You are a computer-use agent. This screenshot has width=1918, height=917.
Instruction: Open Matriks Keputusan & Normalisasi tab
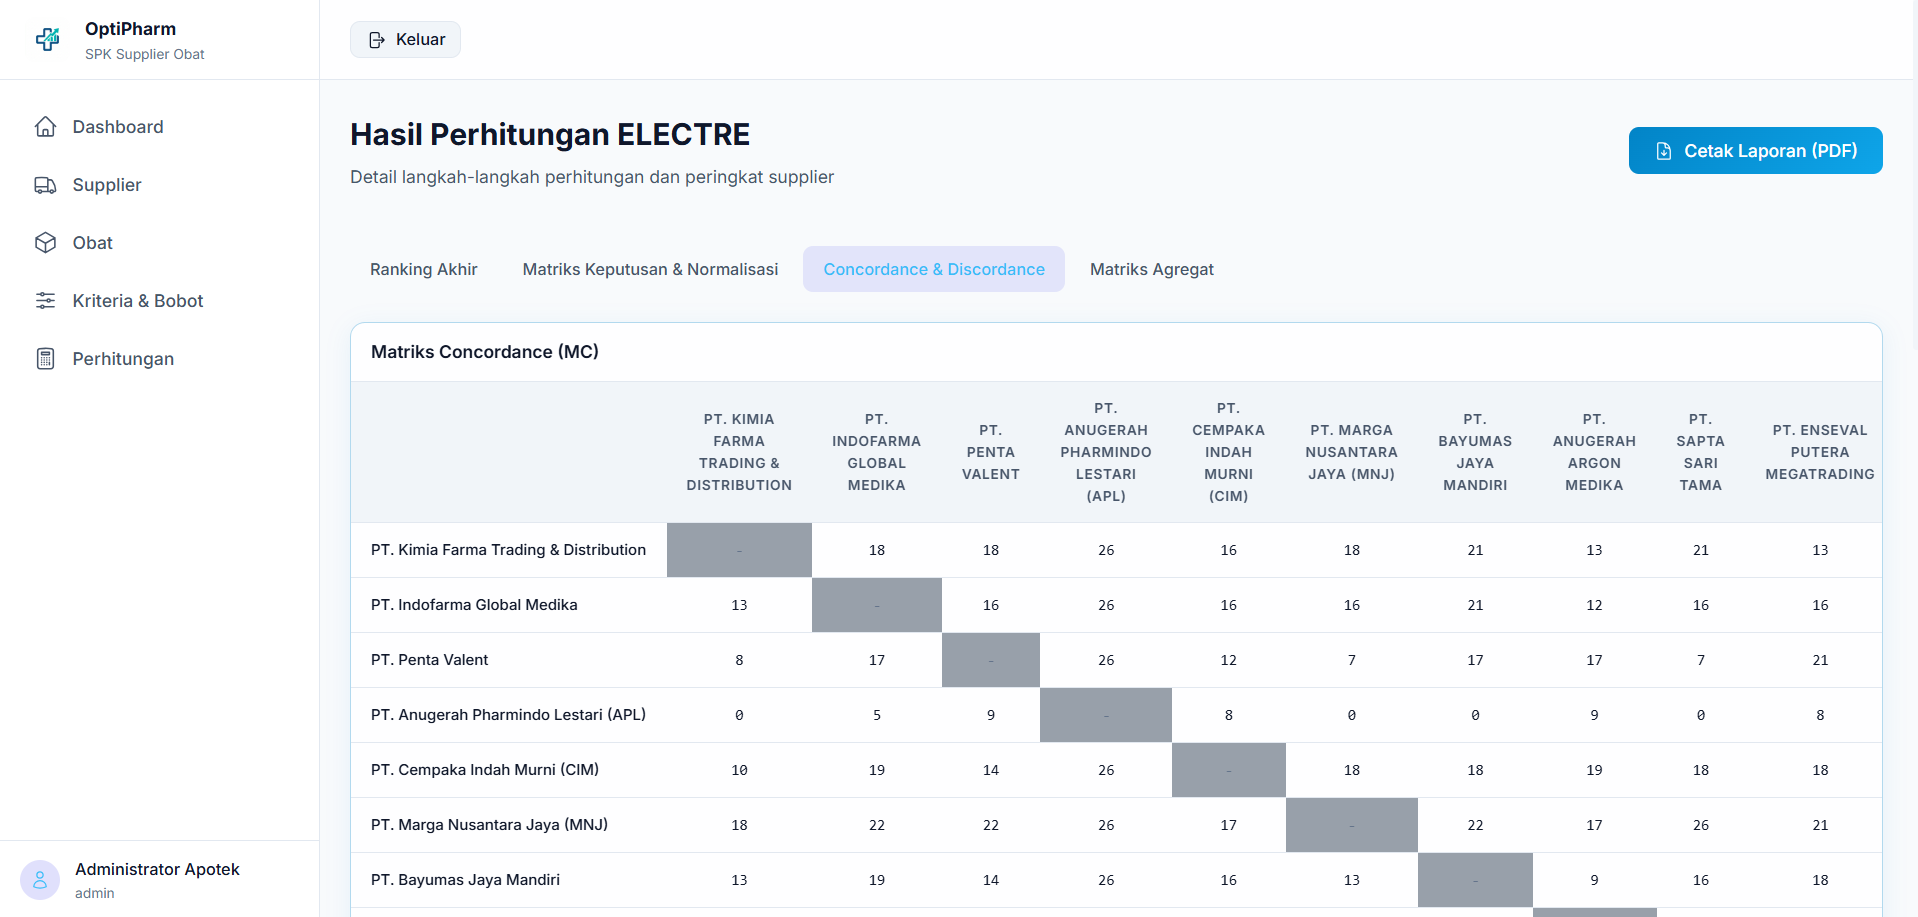(x=650, y=269)
